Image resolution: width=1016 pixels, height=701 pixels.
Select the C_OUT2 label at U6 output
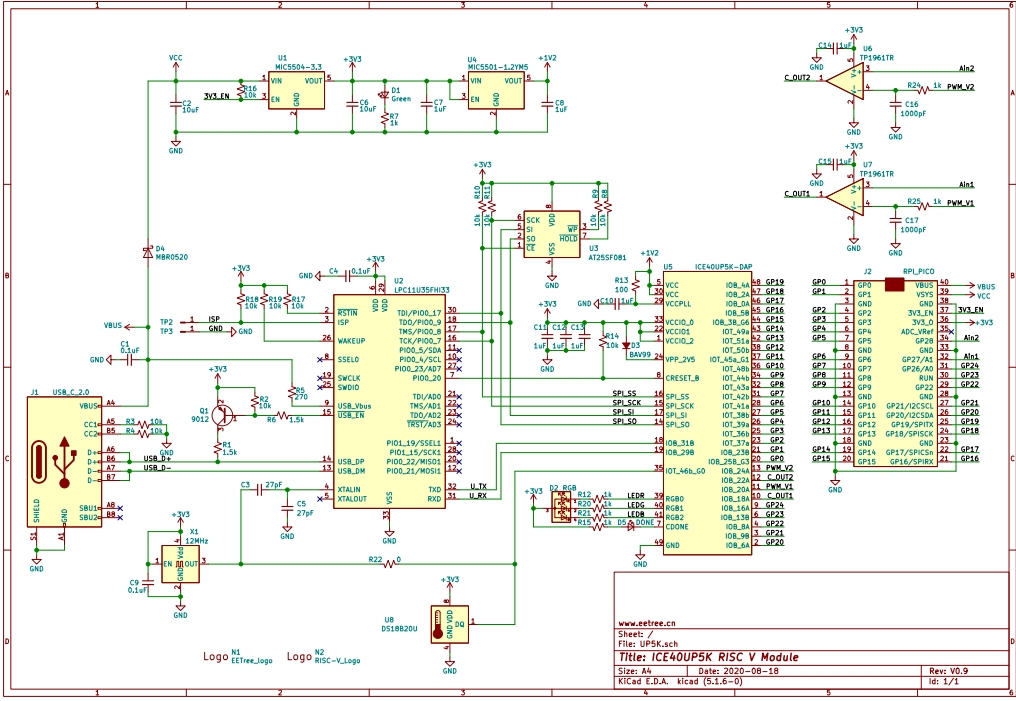pyautogui.click(x=798, y=78)
